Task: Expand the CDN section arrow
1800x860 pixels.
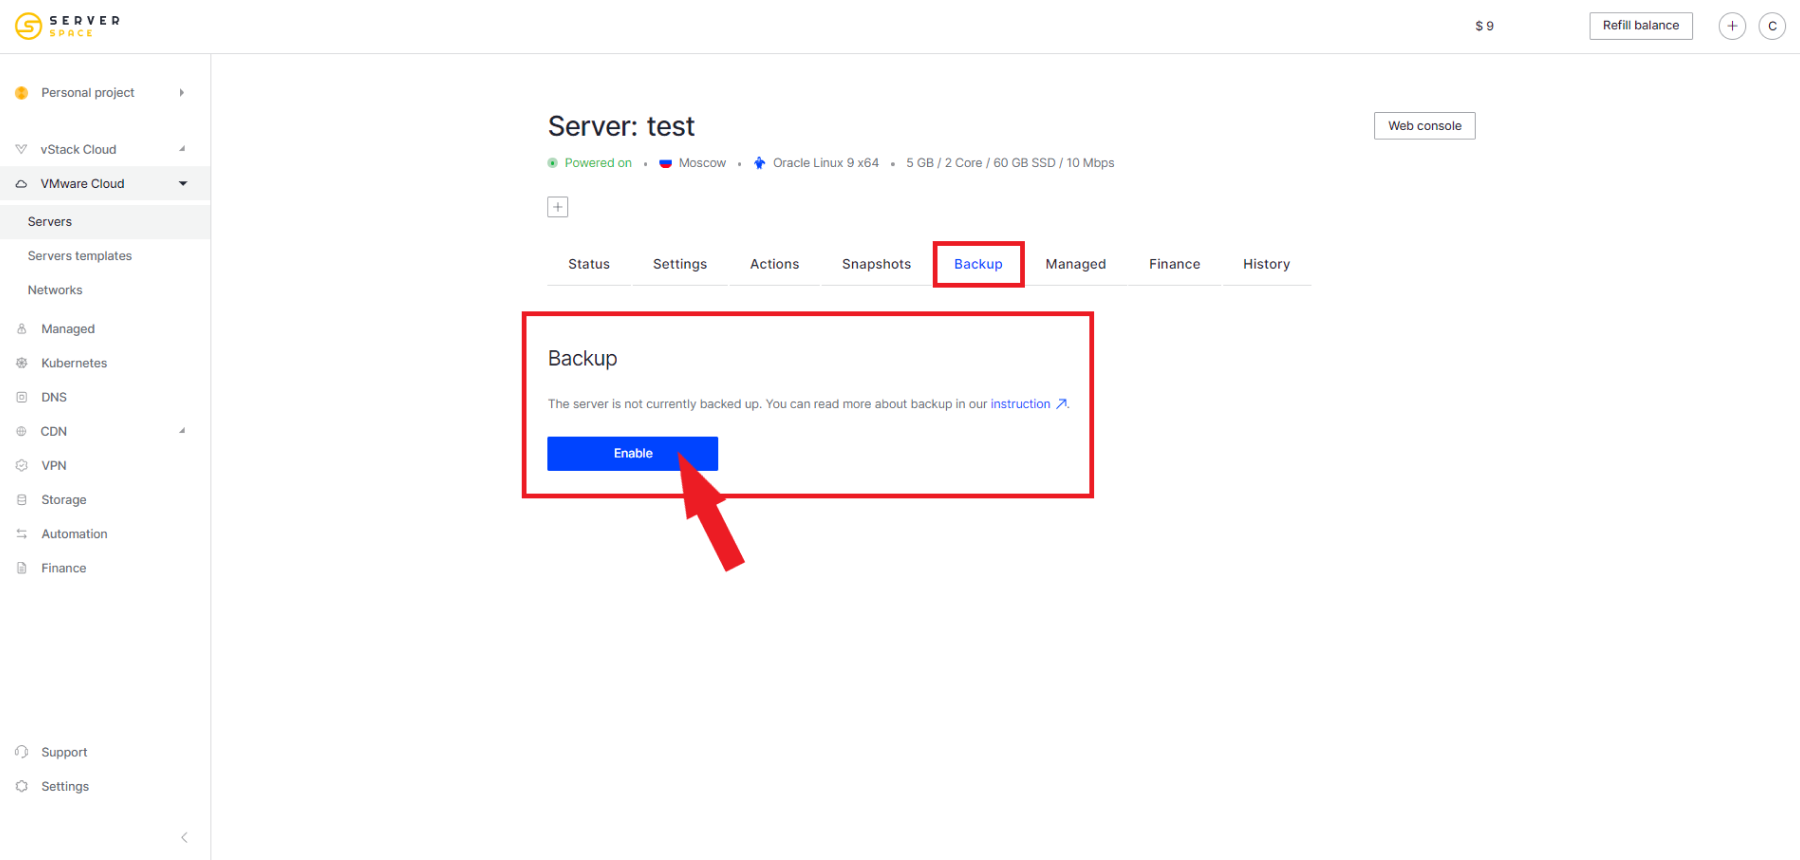Action: pyautogui.click(x=182, y=431)
